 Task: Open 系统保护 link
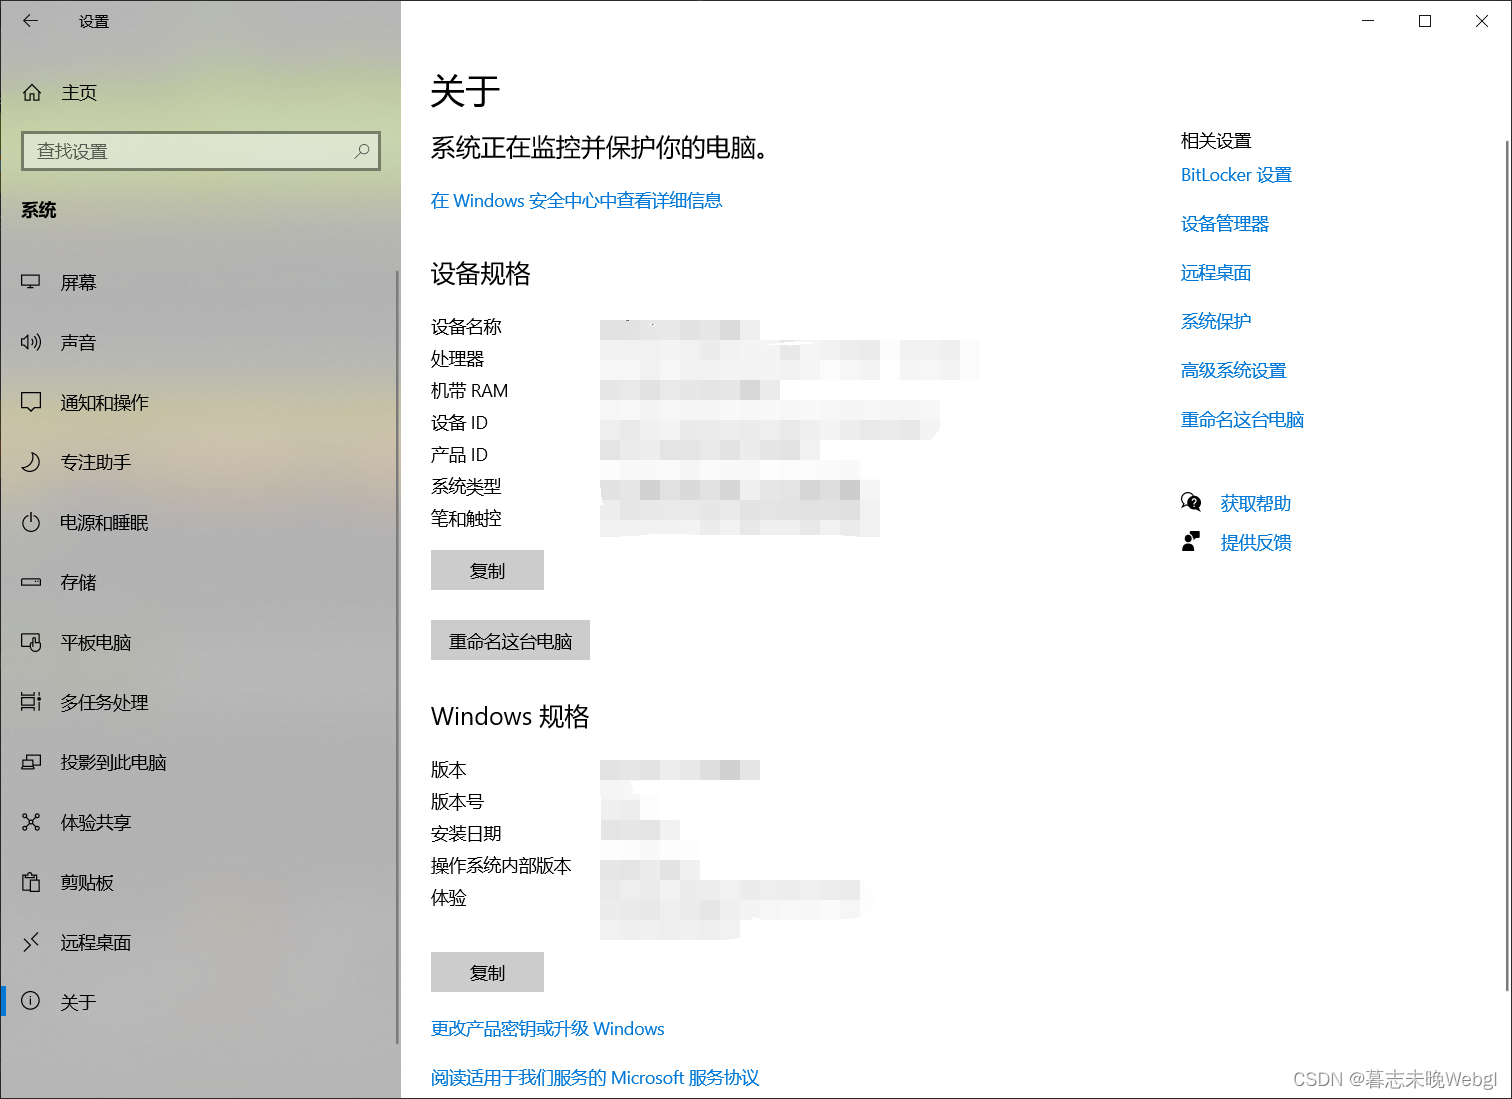[1216, 322]
